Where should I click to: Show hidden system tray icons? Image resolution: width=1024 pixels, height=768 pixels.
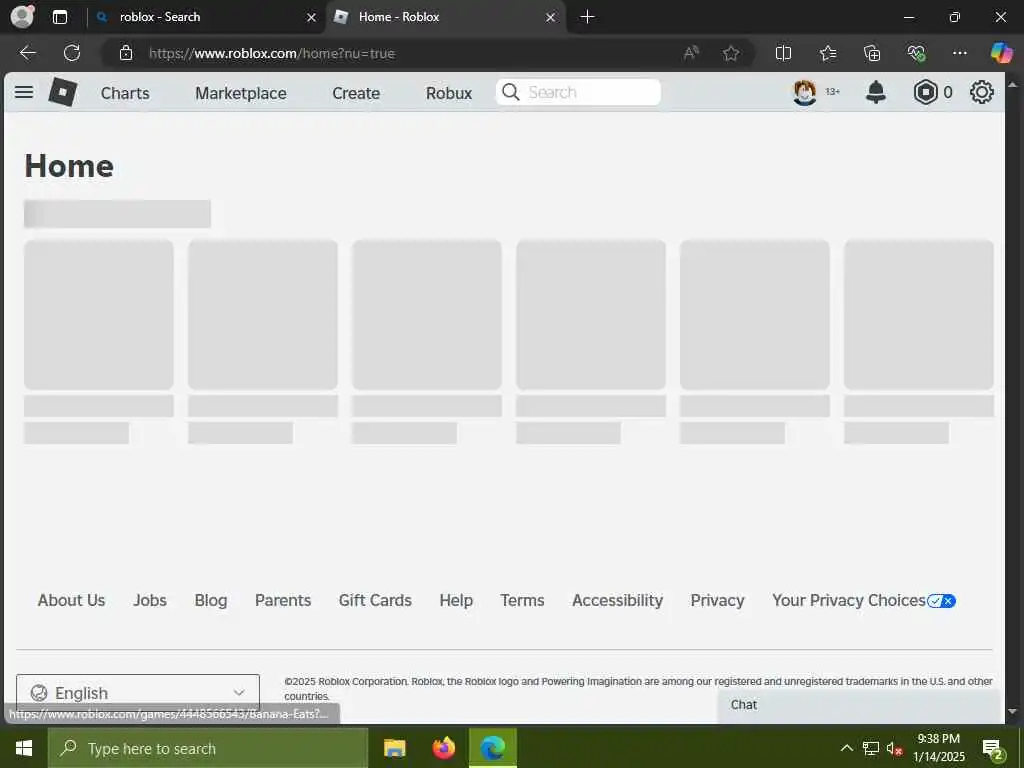pos(846,748)
